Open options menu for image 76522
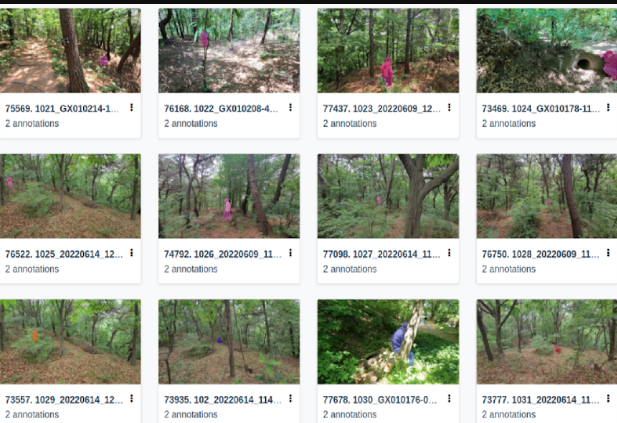The width and height of the screenshot is (617, 423). [132, 253]
